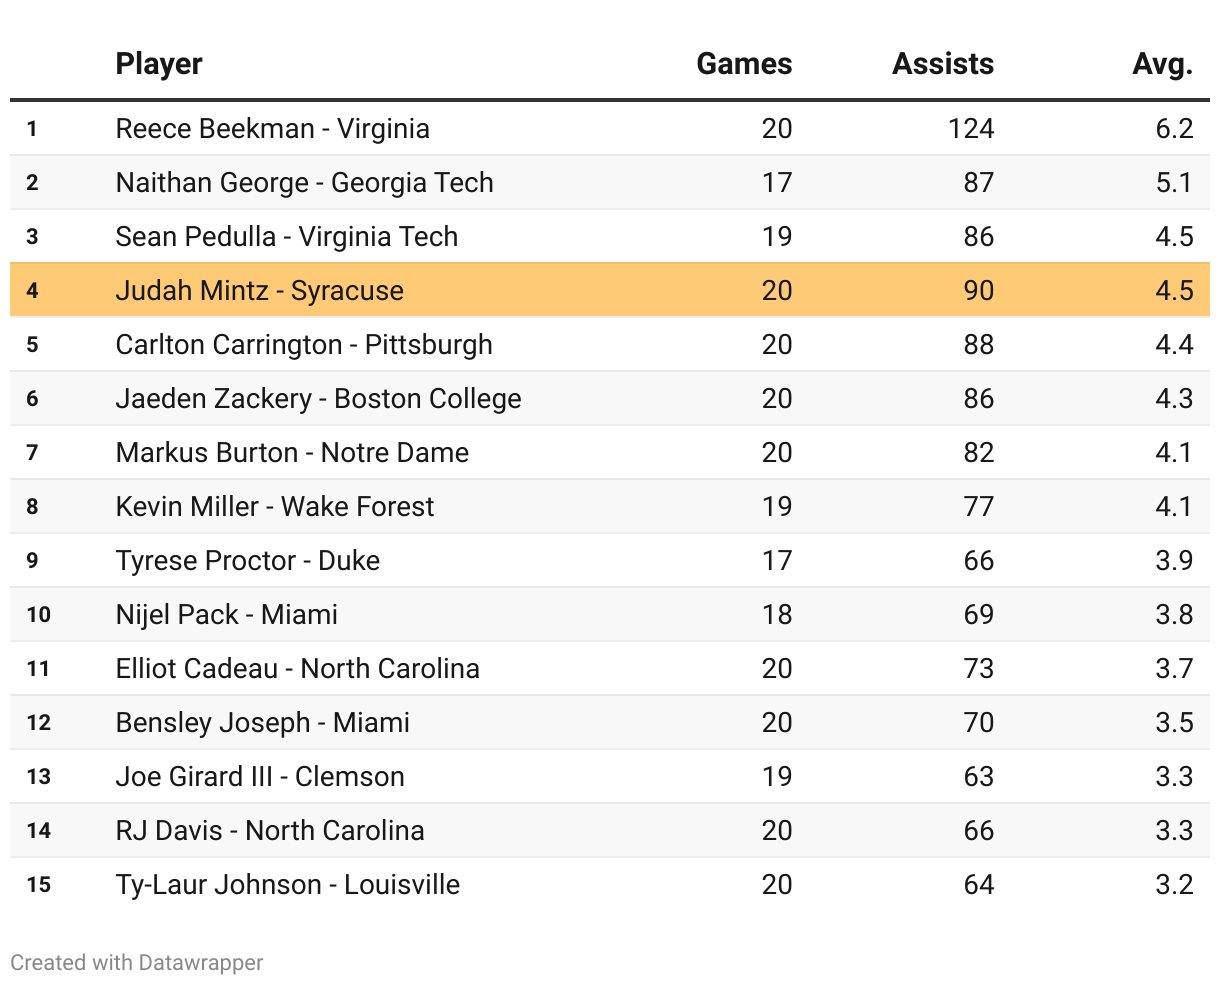Click Bensley Joseph - Miami entry
The image size is (1220, 986).
(262, 723)
